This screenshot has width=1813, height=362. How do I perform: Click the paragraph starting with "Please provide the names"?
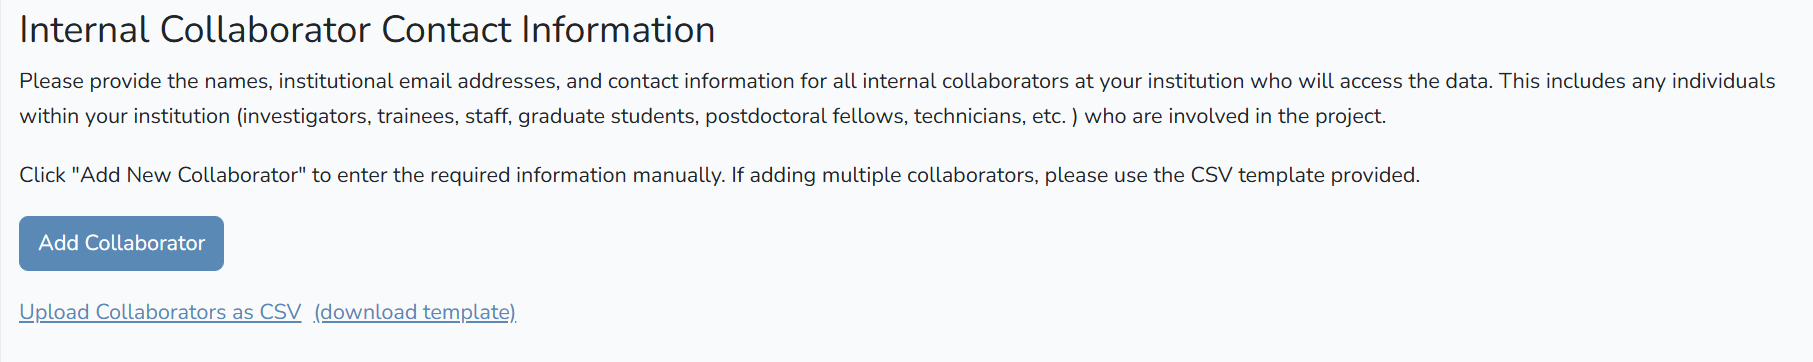pyautogui.click(x=897, y=98)
